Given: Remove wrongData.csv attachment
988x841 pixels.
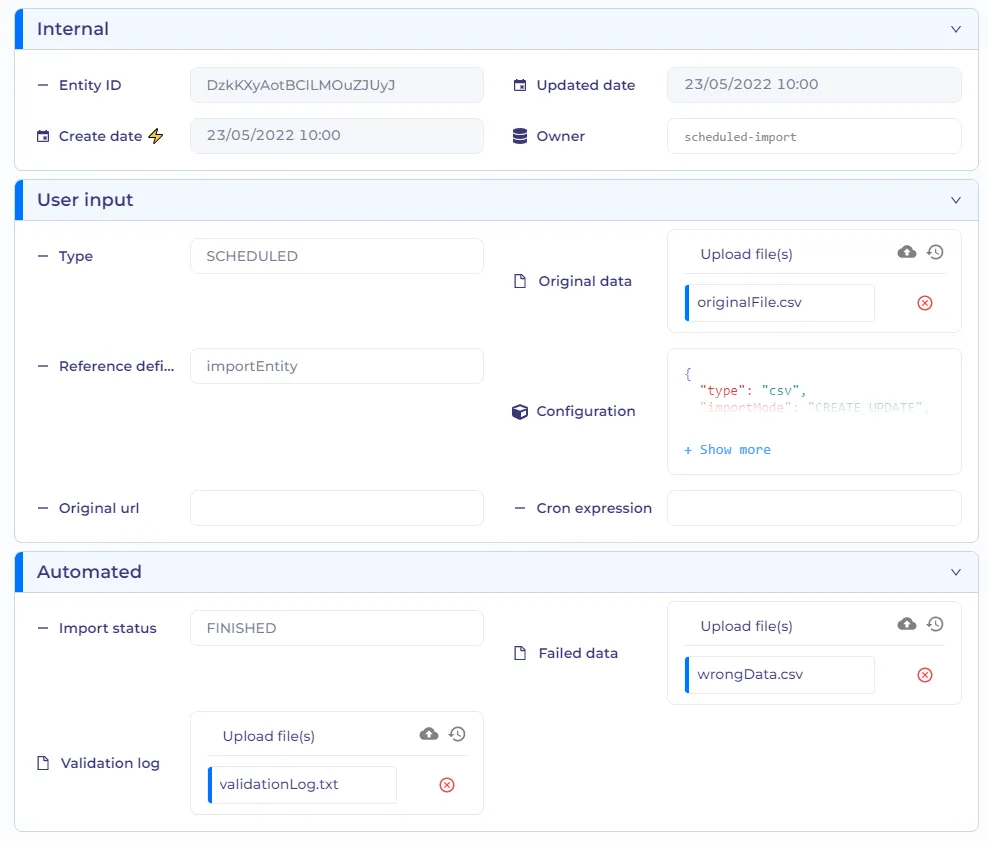Looking at the screenshot, I should point(924,675).
